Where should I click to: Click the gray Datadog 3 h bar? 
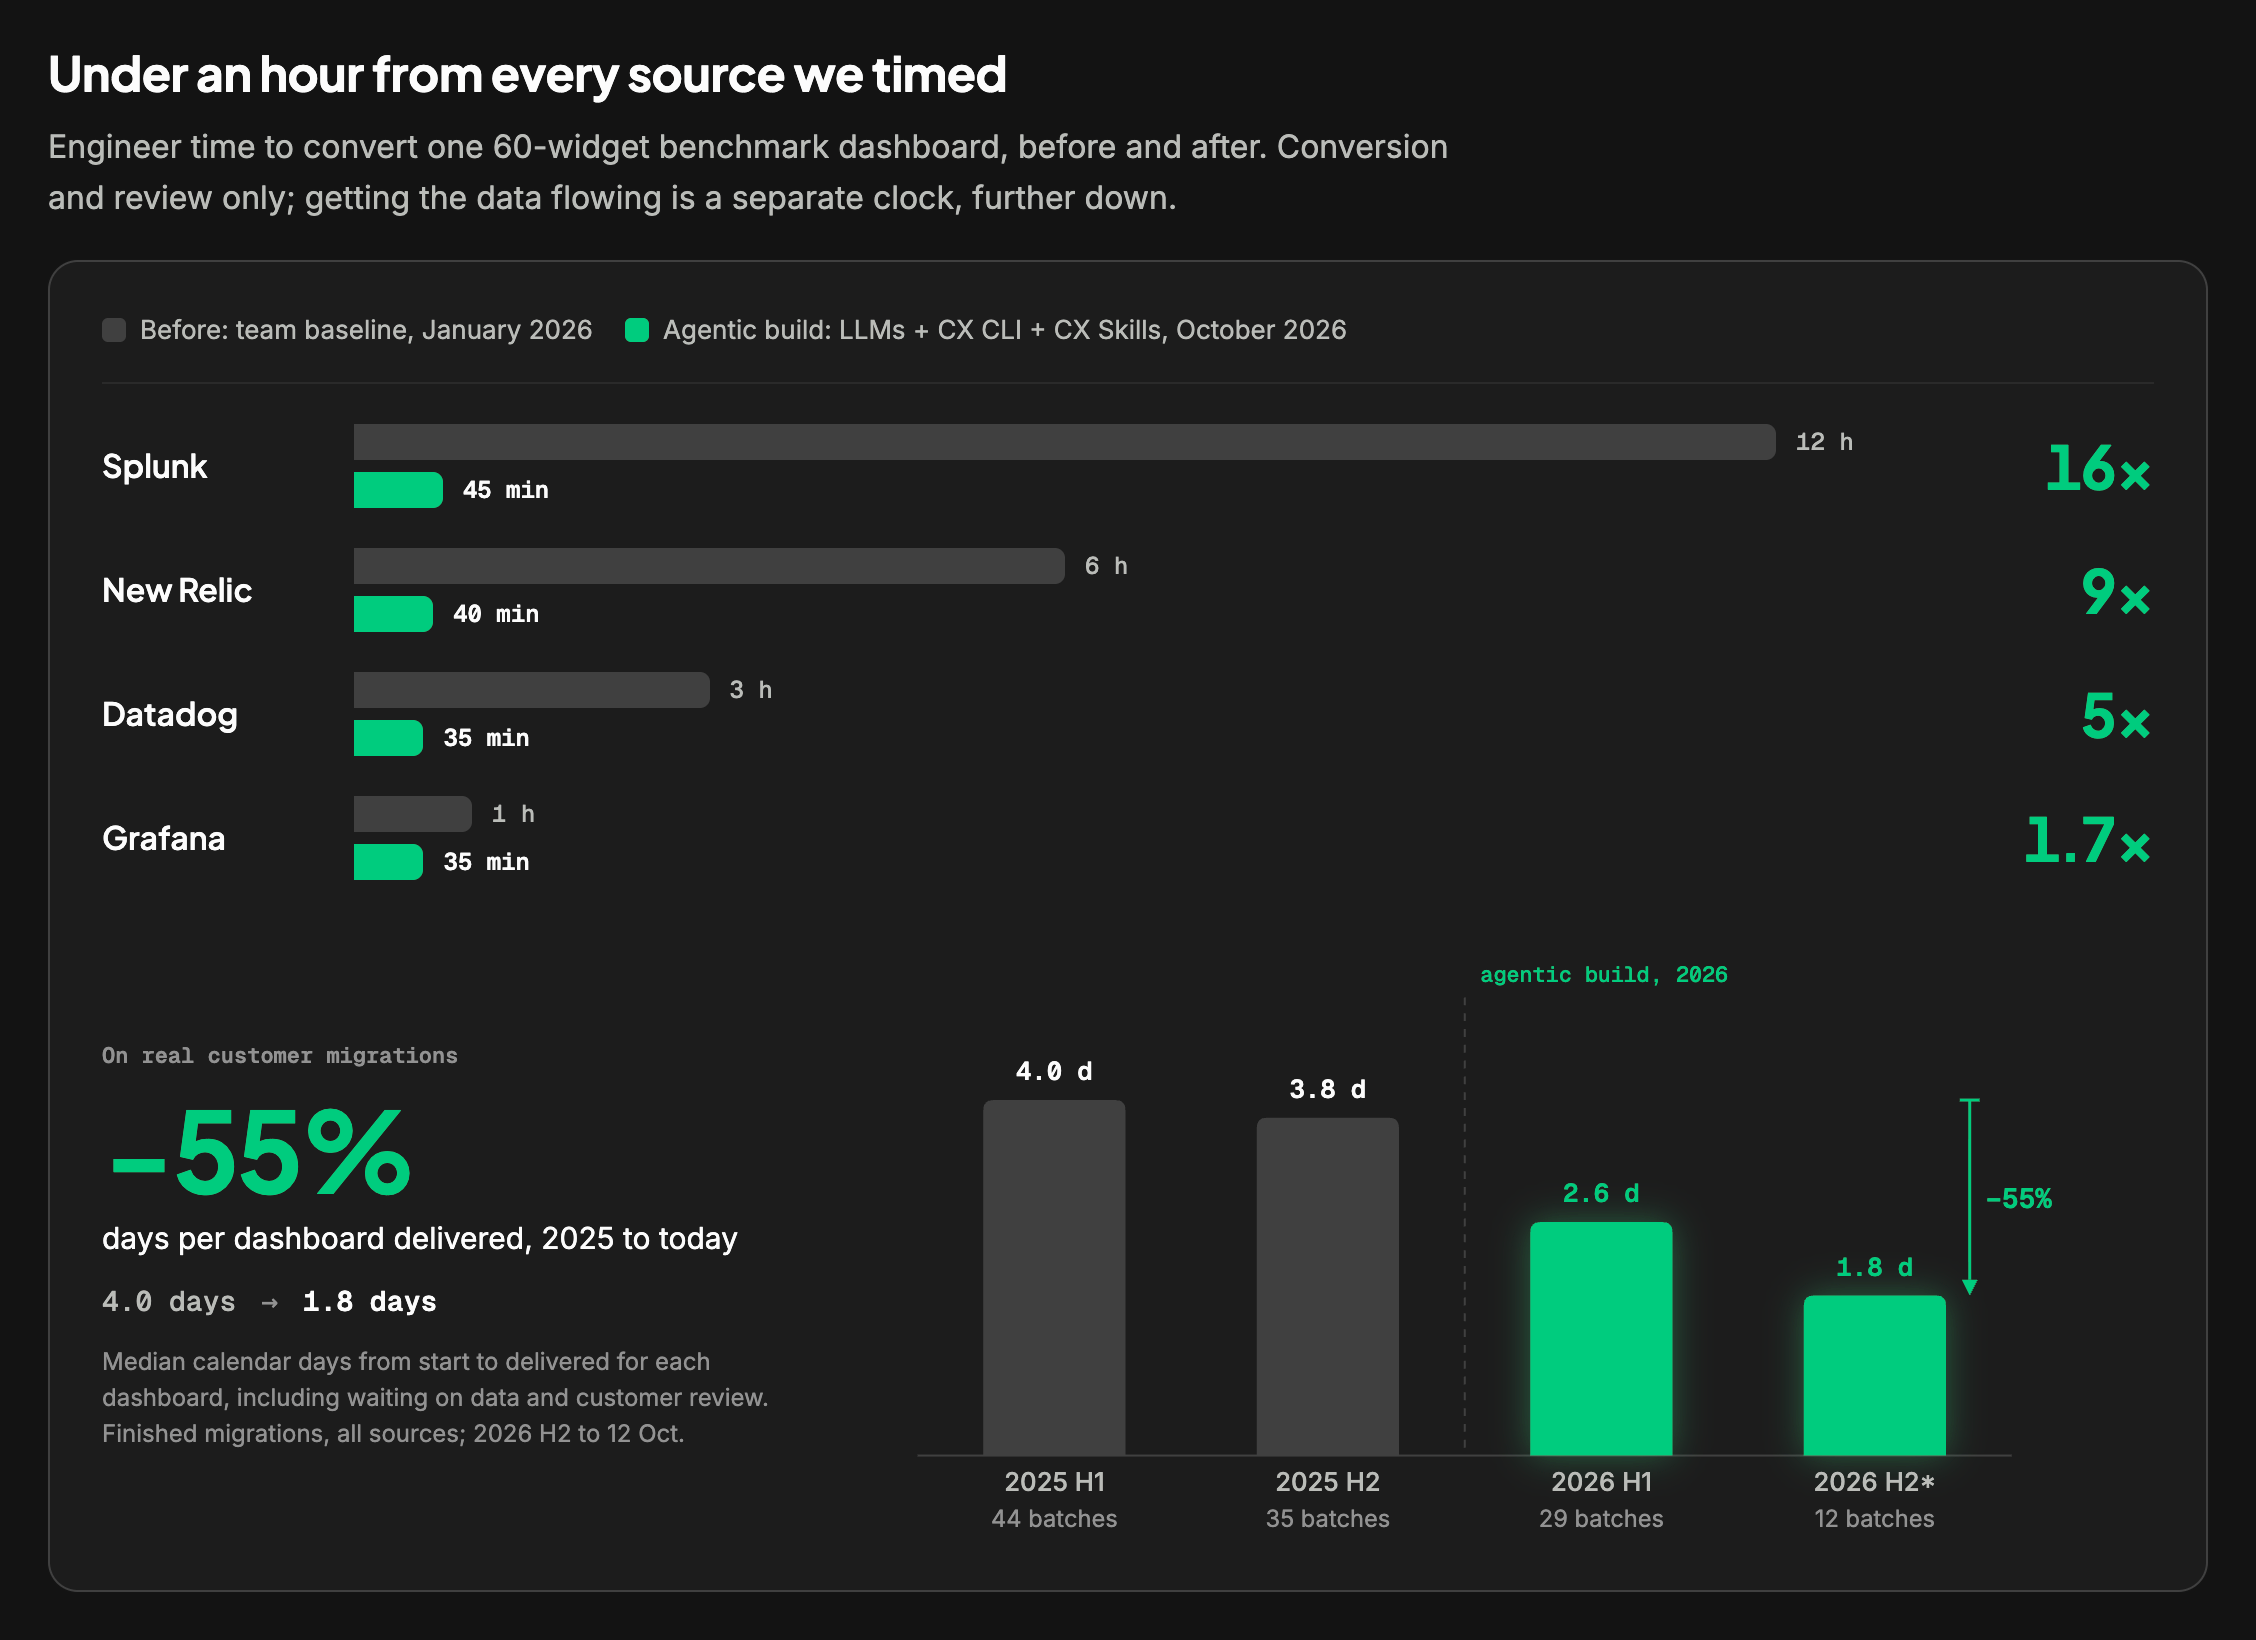532,690
